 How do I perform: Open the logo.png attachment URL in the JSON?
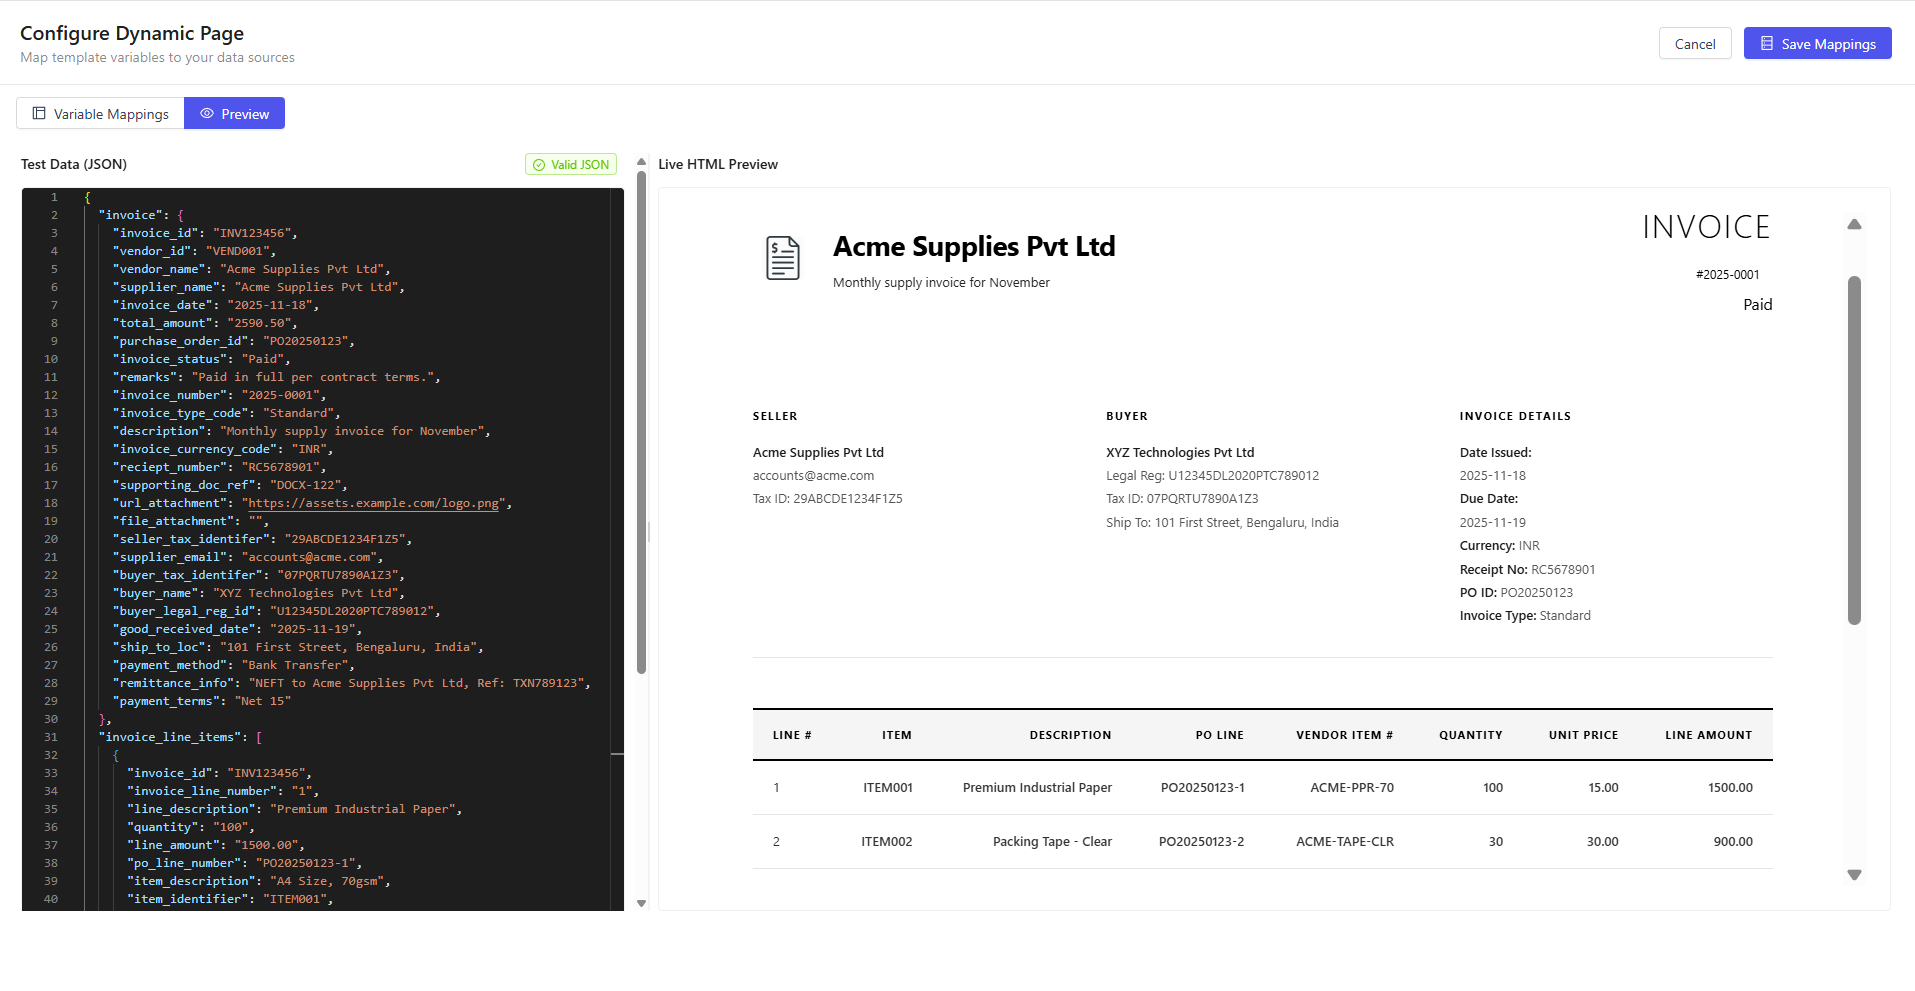374,503
